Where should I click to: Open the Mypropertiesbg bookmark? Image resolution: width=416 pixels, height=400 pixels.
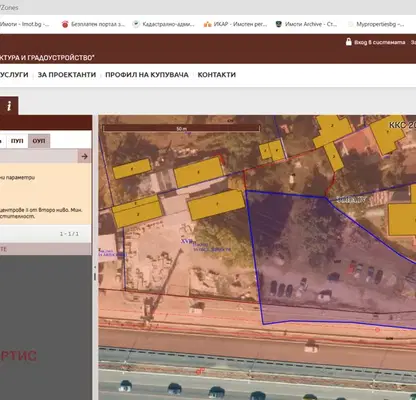coord(376,24)
